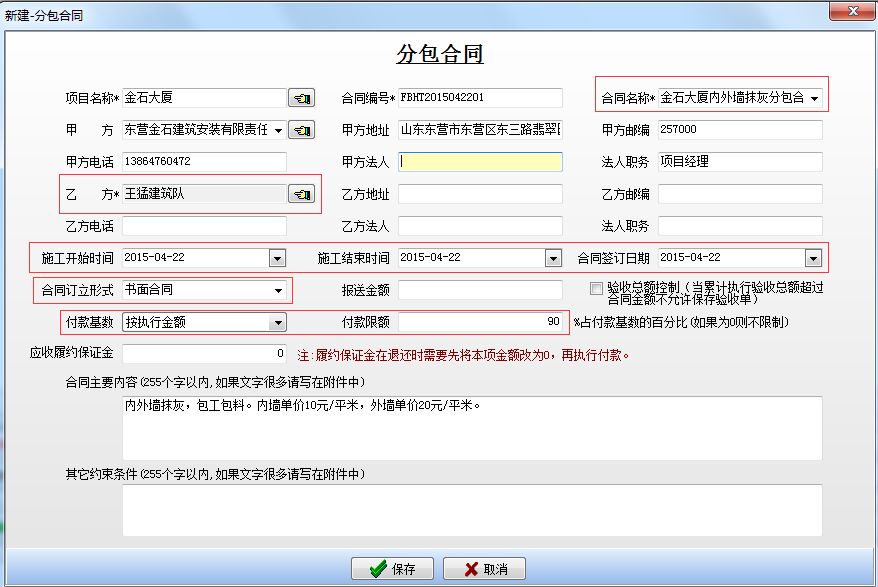Click into the 合同主要内容 text area
Viewport: 878px width, 587px height.
coord(472,425)
